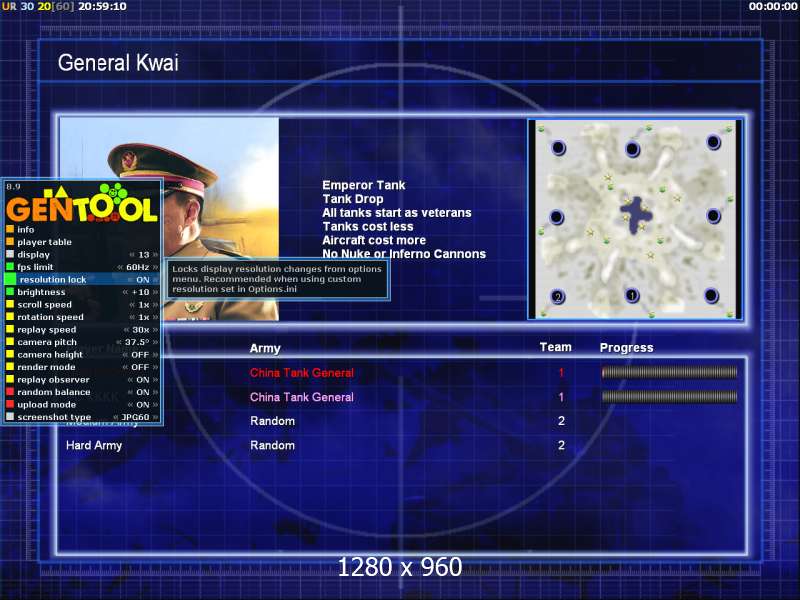Image resolution: width=800 pixels, height=600 pixels.
Task: Click the yellow square beside camera pitch
Action: click(10, 341)
